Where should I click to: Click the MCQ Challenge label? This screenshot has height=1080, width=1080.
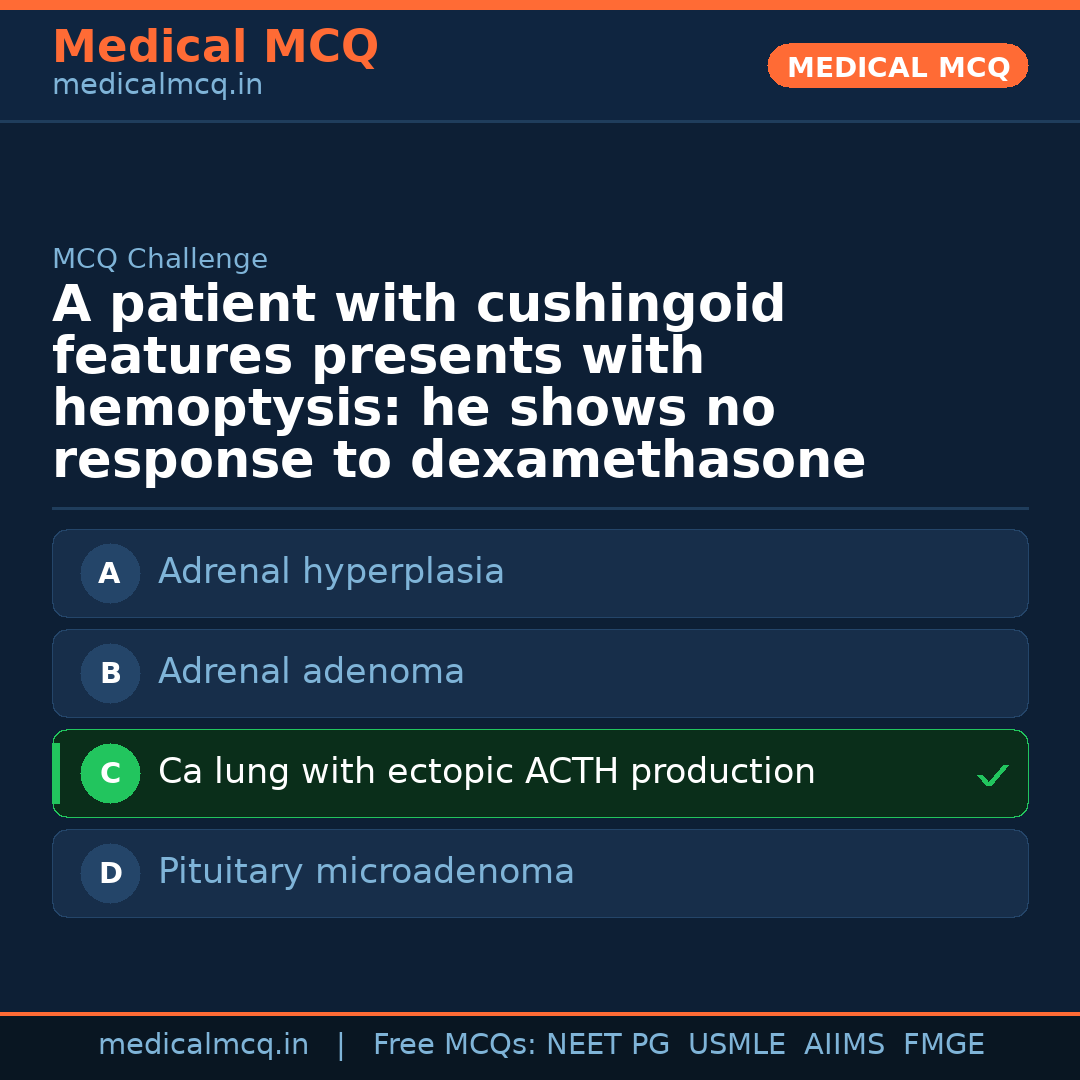coord(160,260)
